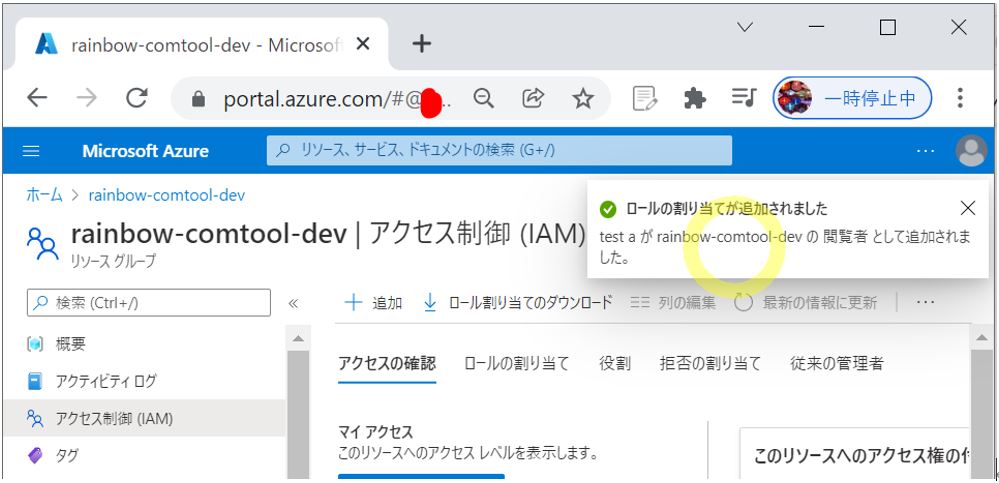The height and width of the screenshot is (483, 999).
Task: Open the Azure header ellipsis menu
Action: (925, 151)
